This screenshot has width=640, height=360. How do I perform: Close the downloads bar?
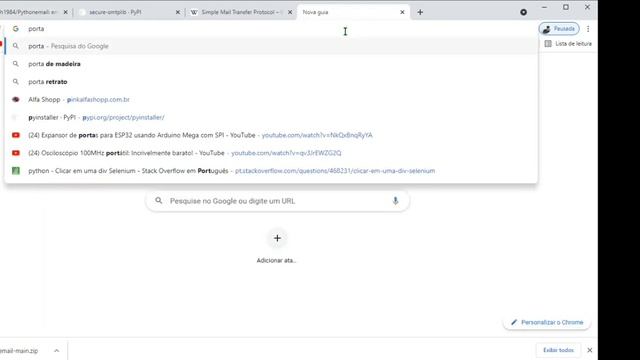(589, 350)
